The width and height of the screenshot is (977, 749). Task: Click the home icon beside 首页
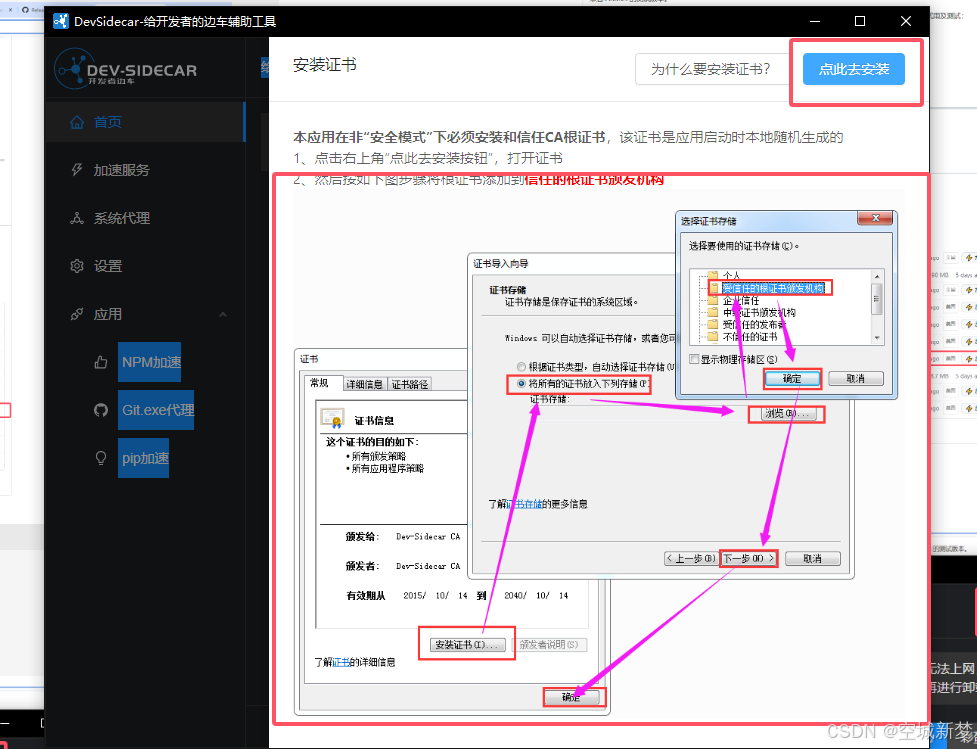click(77, 122)
